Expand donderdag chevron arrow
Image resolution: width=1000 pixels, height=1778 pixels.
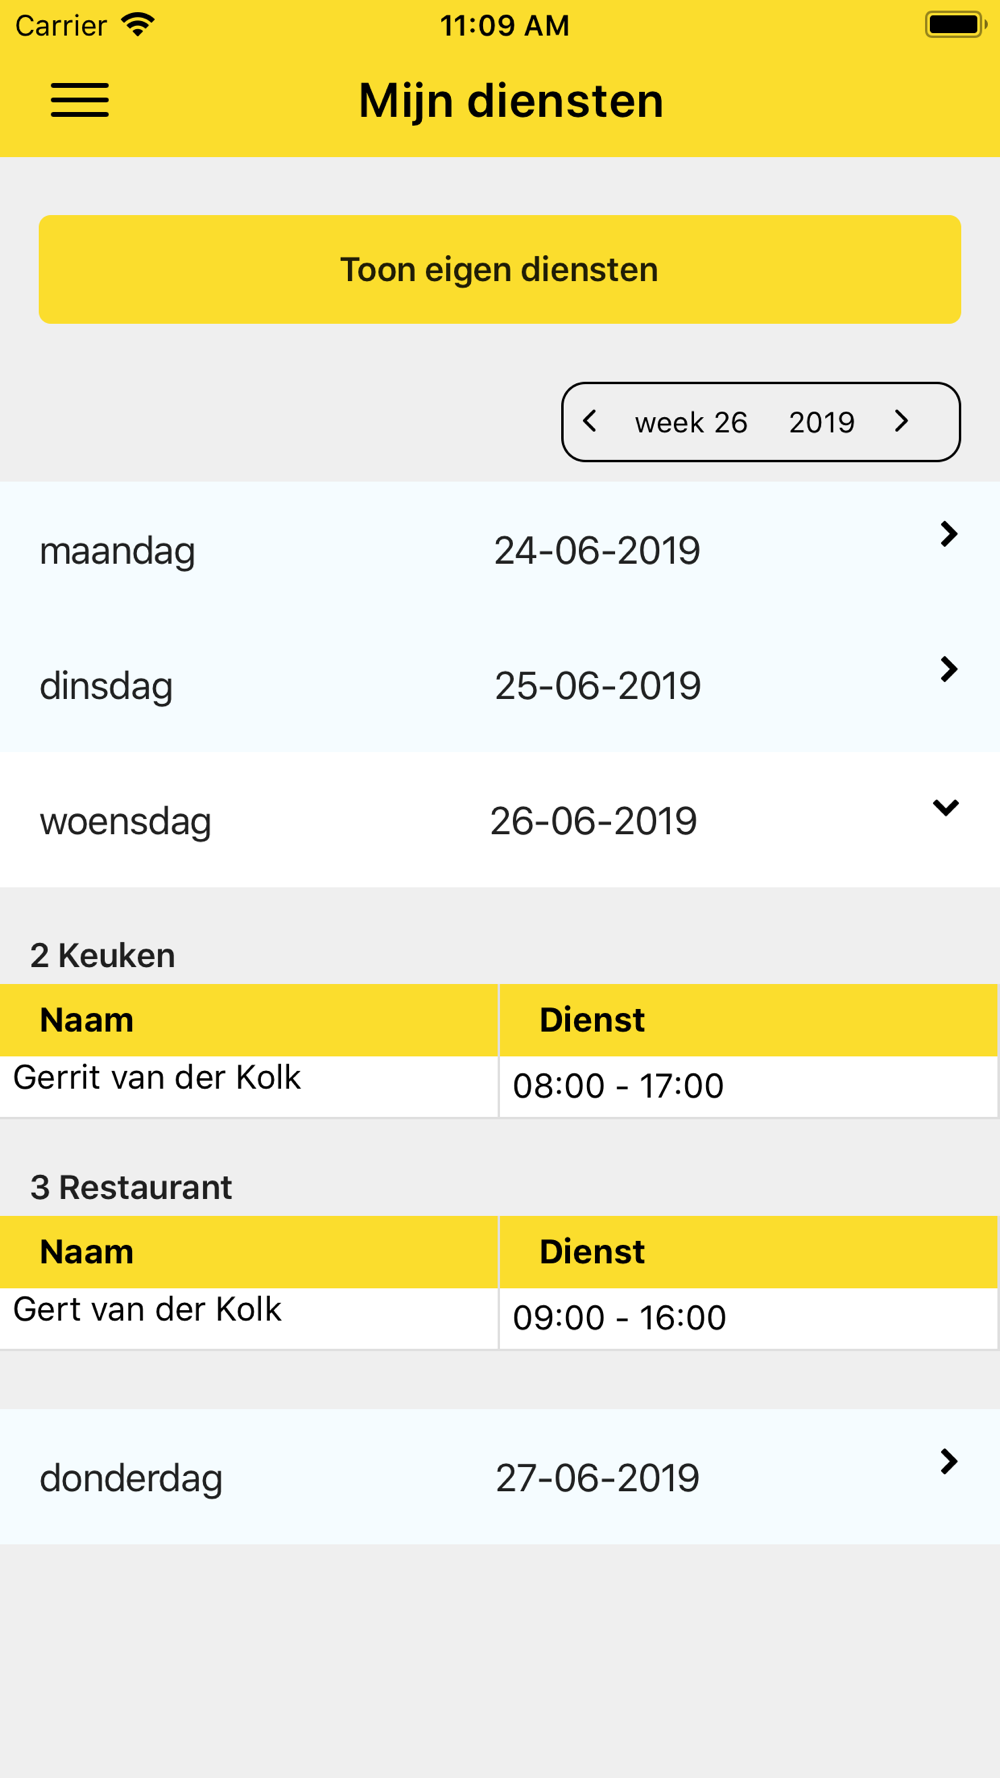(949, 1462)
